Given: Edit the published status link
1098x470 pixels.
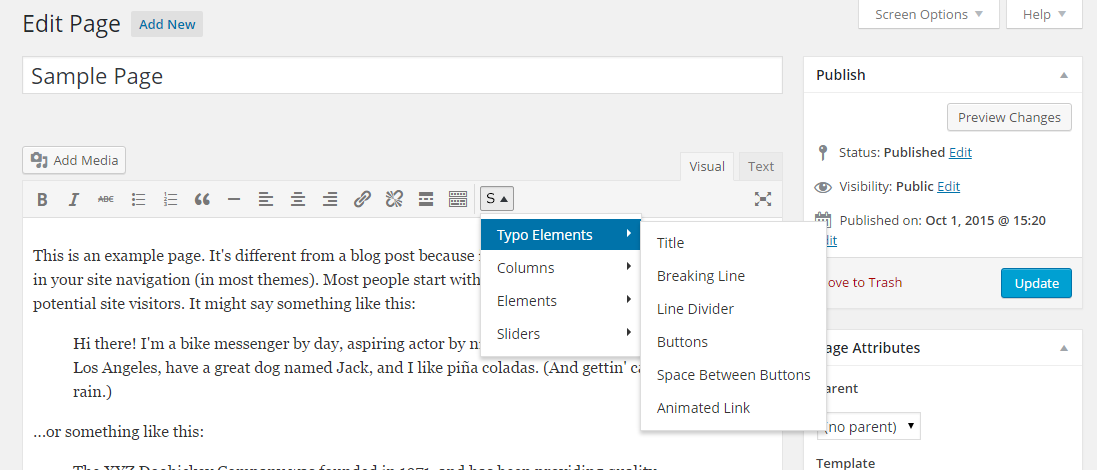Looking at the screenshot, I should [960, 152].
